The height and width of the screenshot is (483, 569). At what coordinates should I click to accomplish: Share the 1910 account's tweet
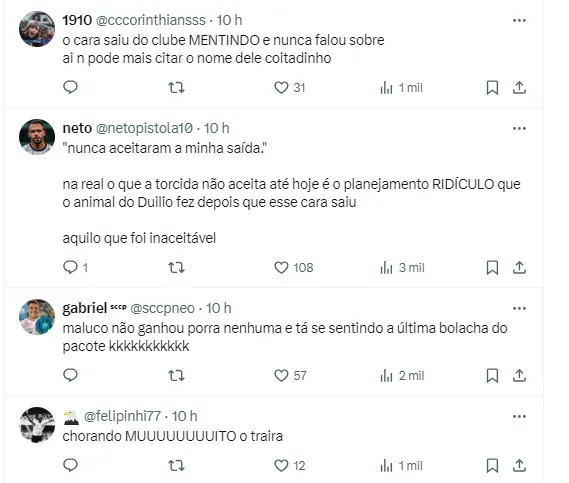(x=519, y=88)
